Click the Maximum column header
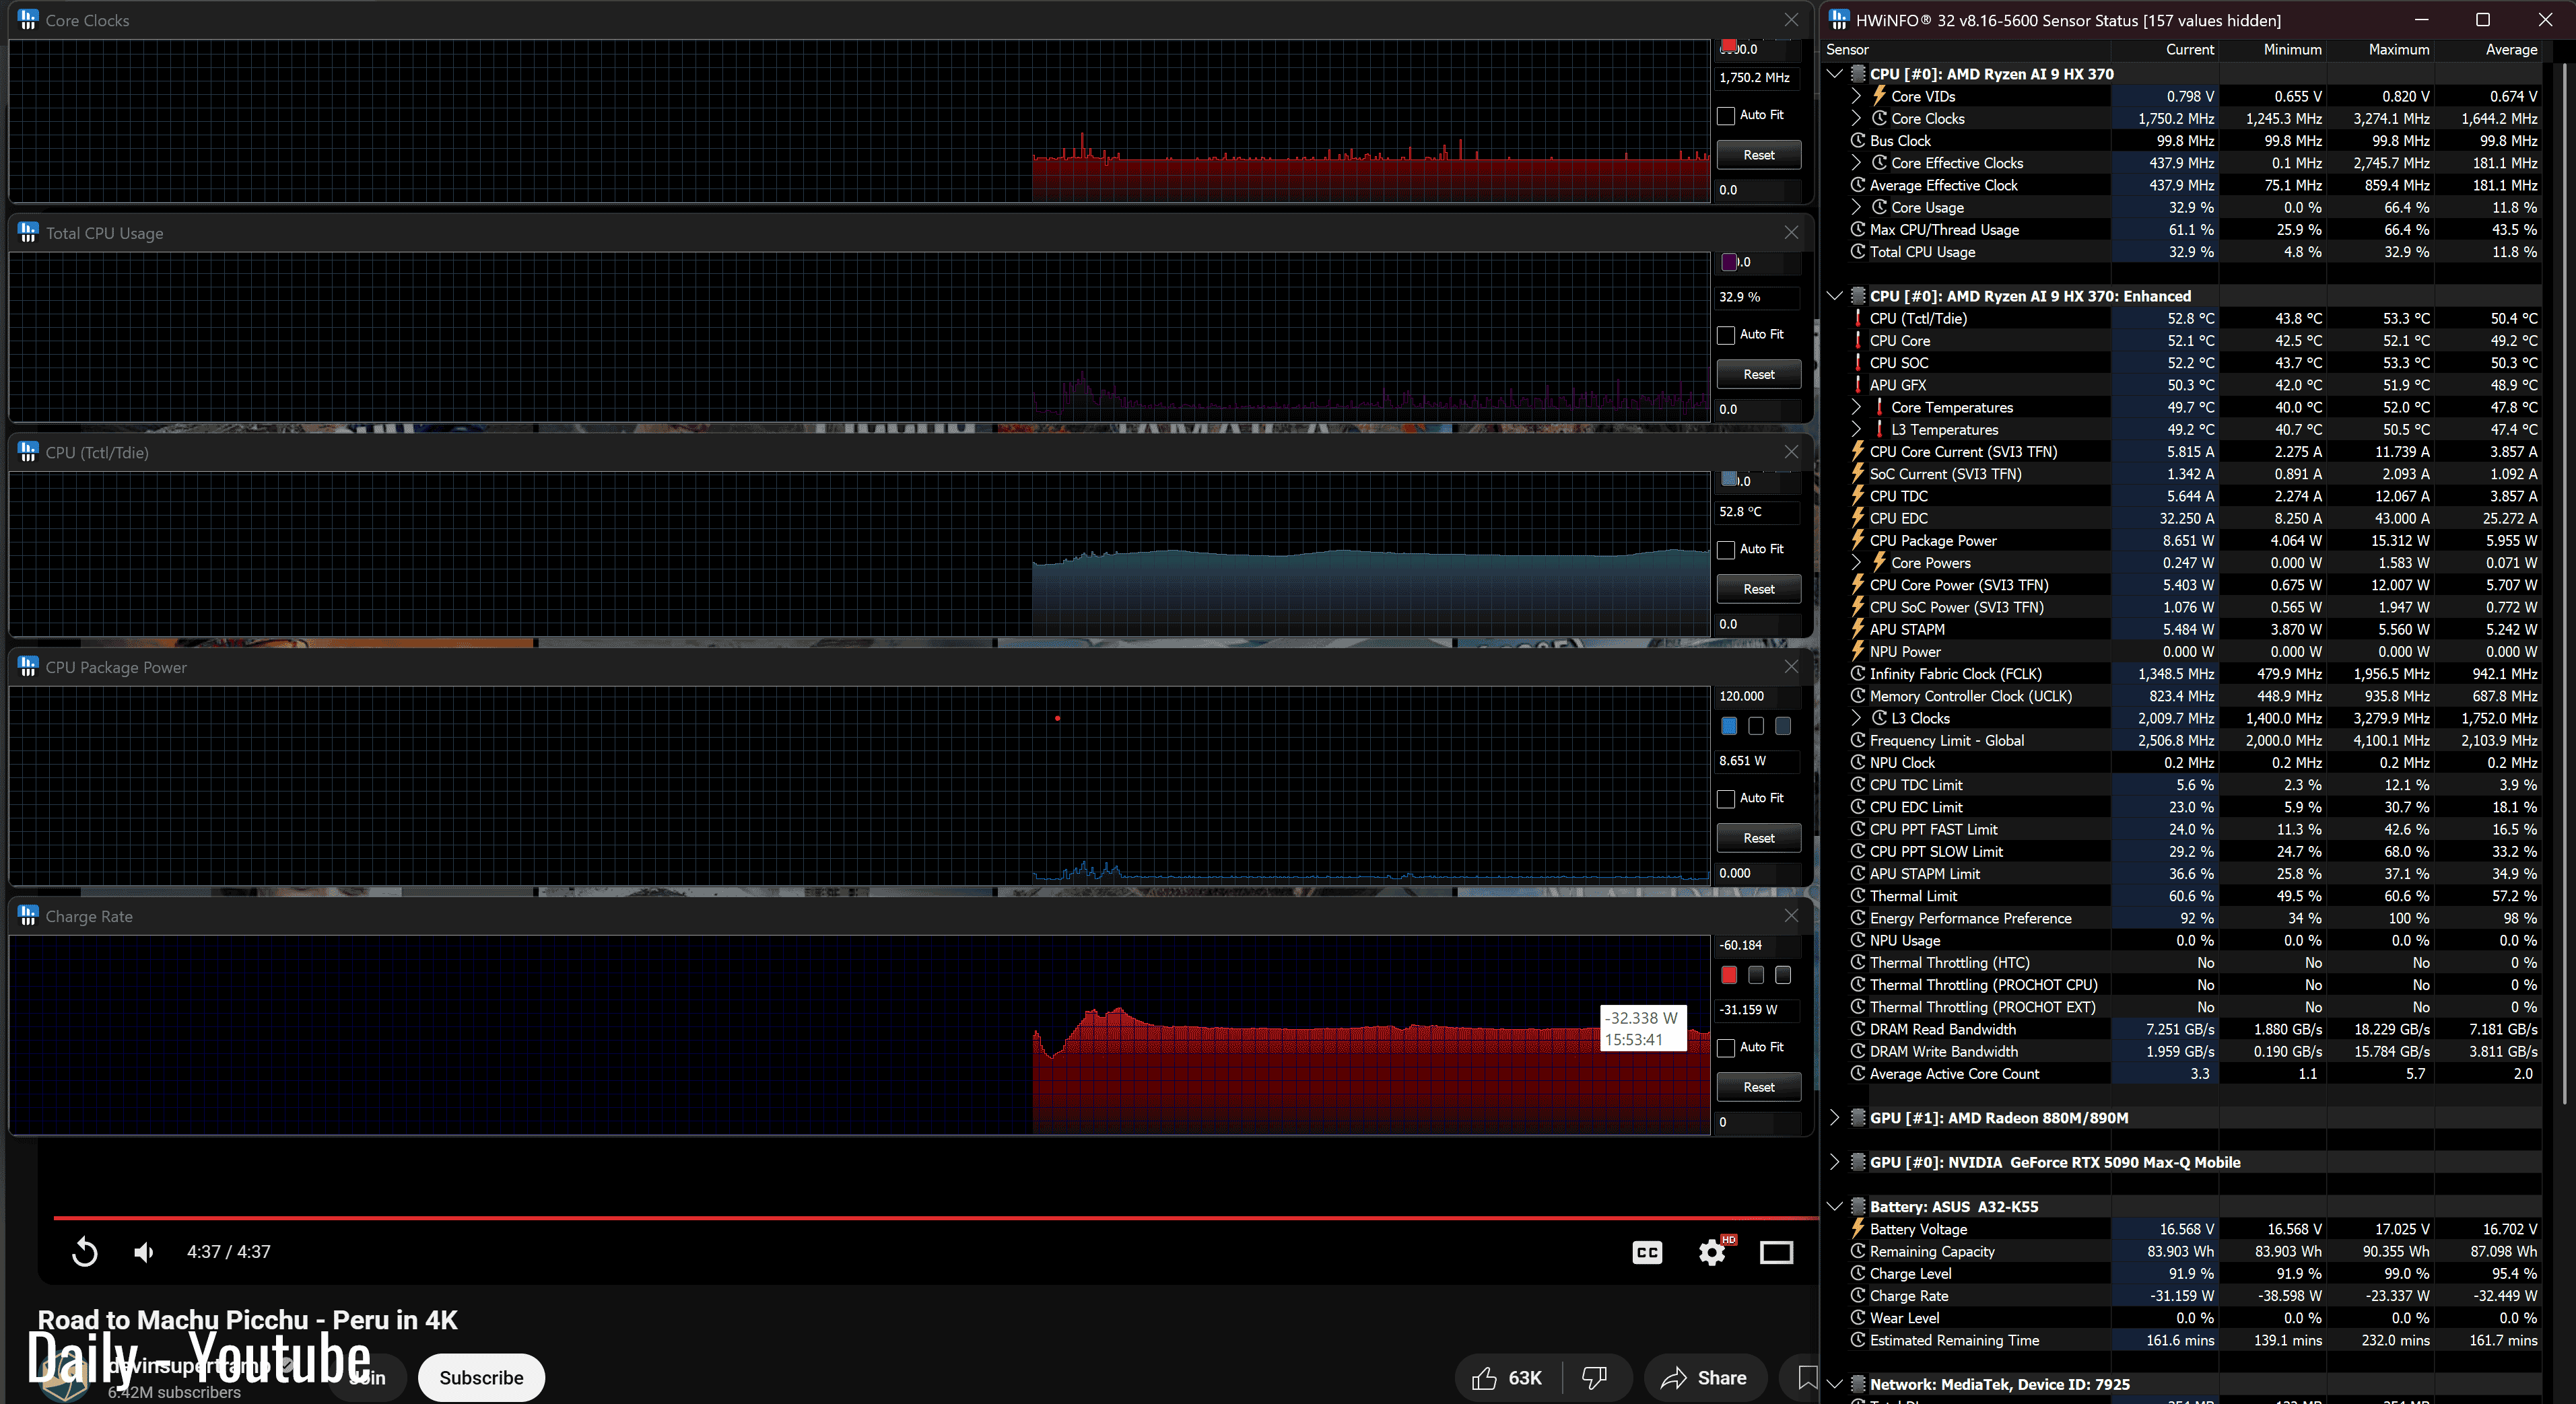 [x=2398, y=49]
